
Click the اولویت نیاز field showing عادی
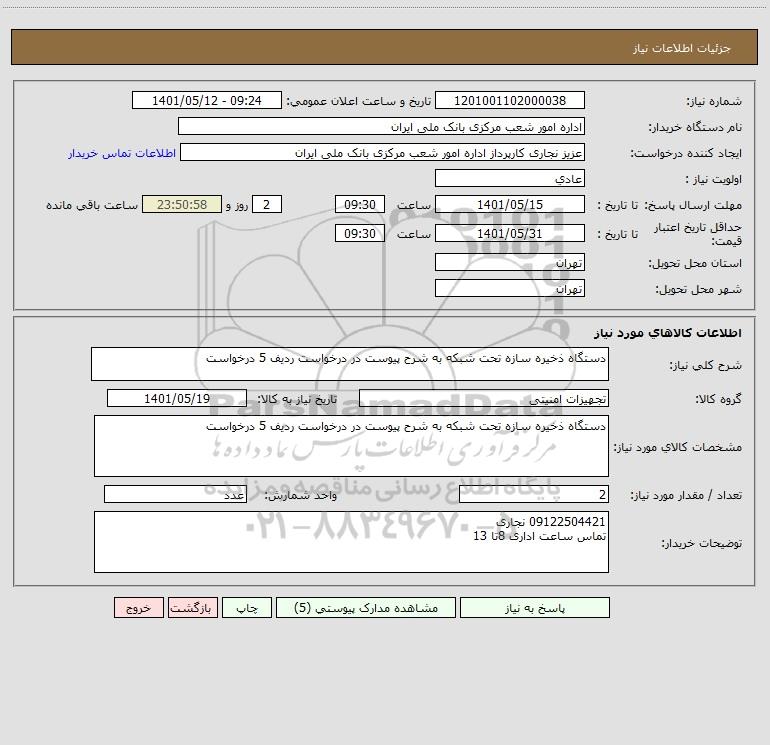coord(510,178)
